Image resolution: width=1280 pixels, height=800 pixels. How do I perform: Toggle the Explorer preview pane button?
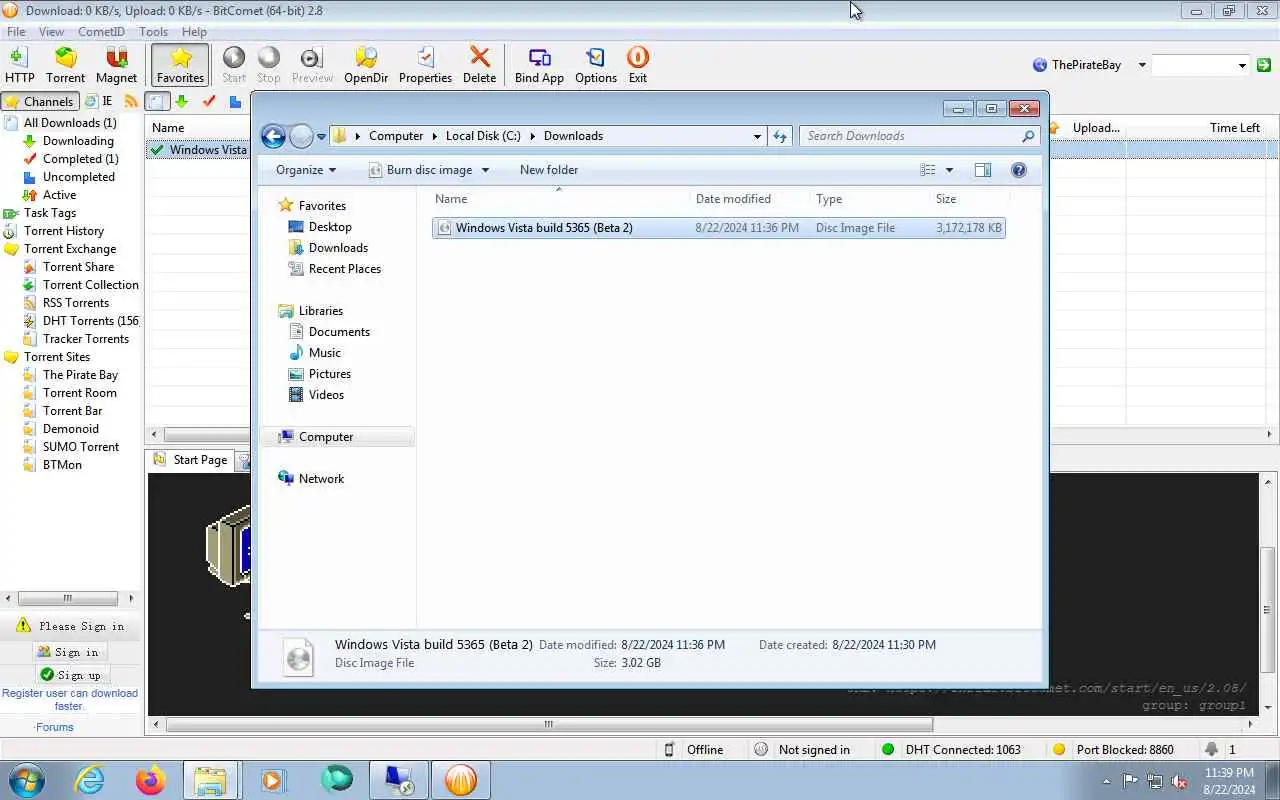coord(983,170)
